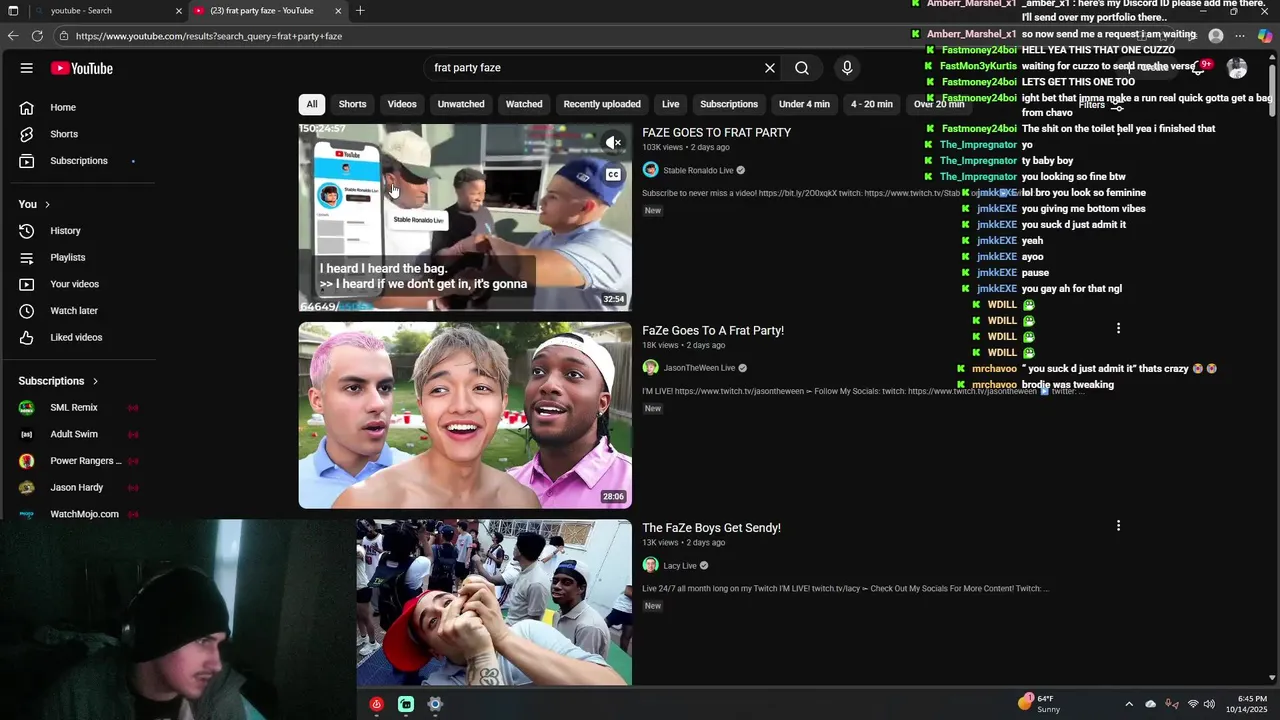
Task: Expand the Subscriptions section chevron in sidebar
Action: pyautogui.click(x=95, y=381)
